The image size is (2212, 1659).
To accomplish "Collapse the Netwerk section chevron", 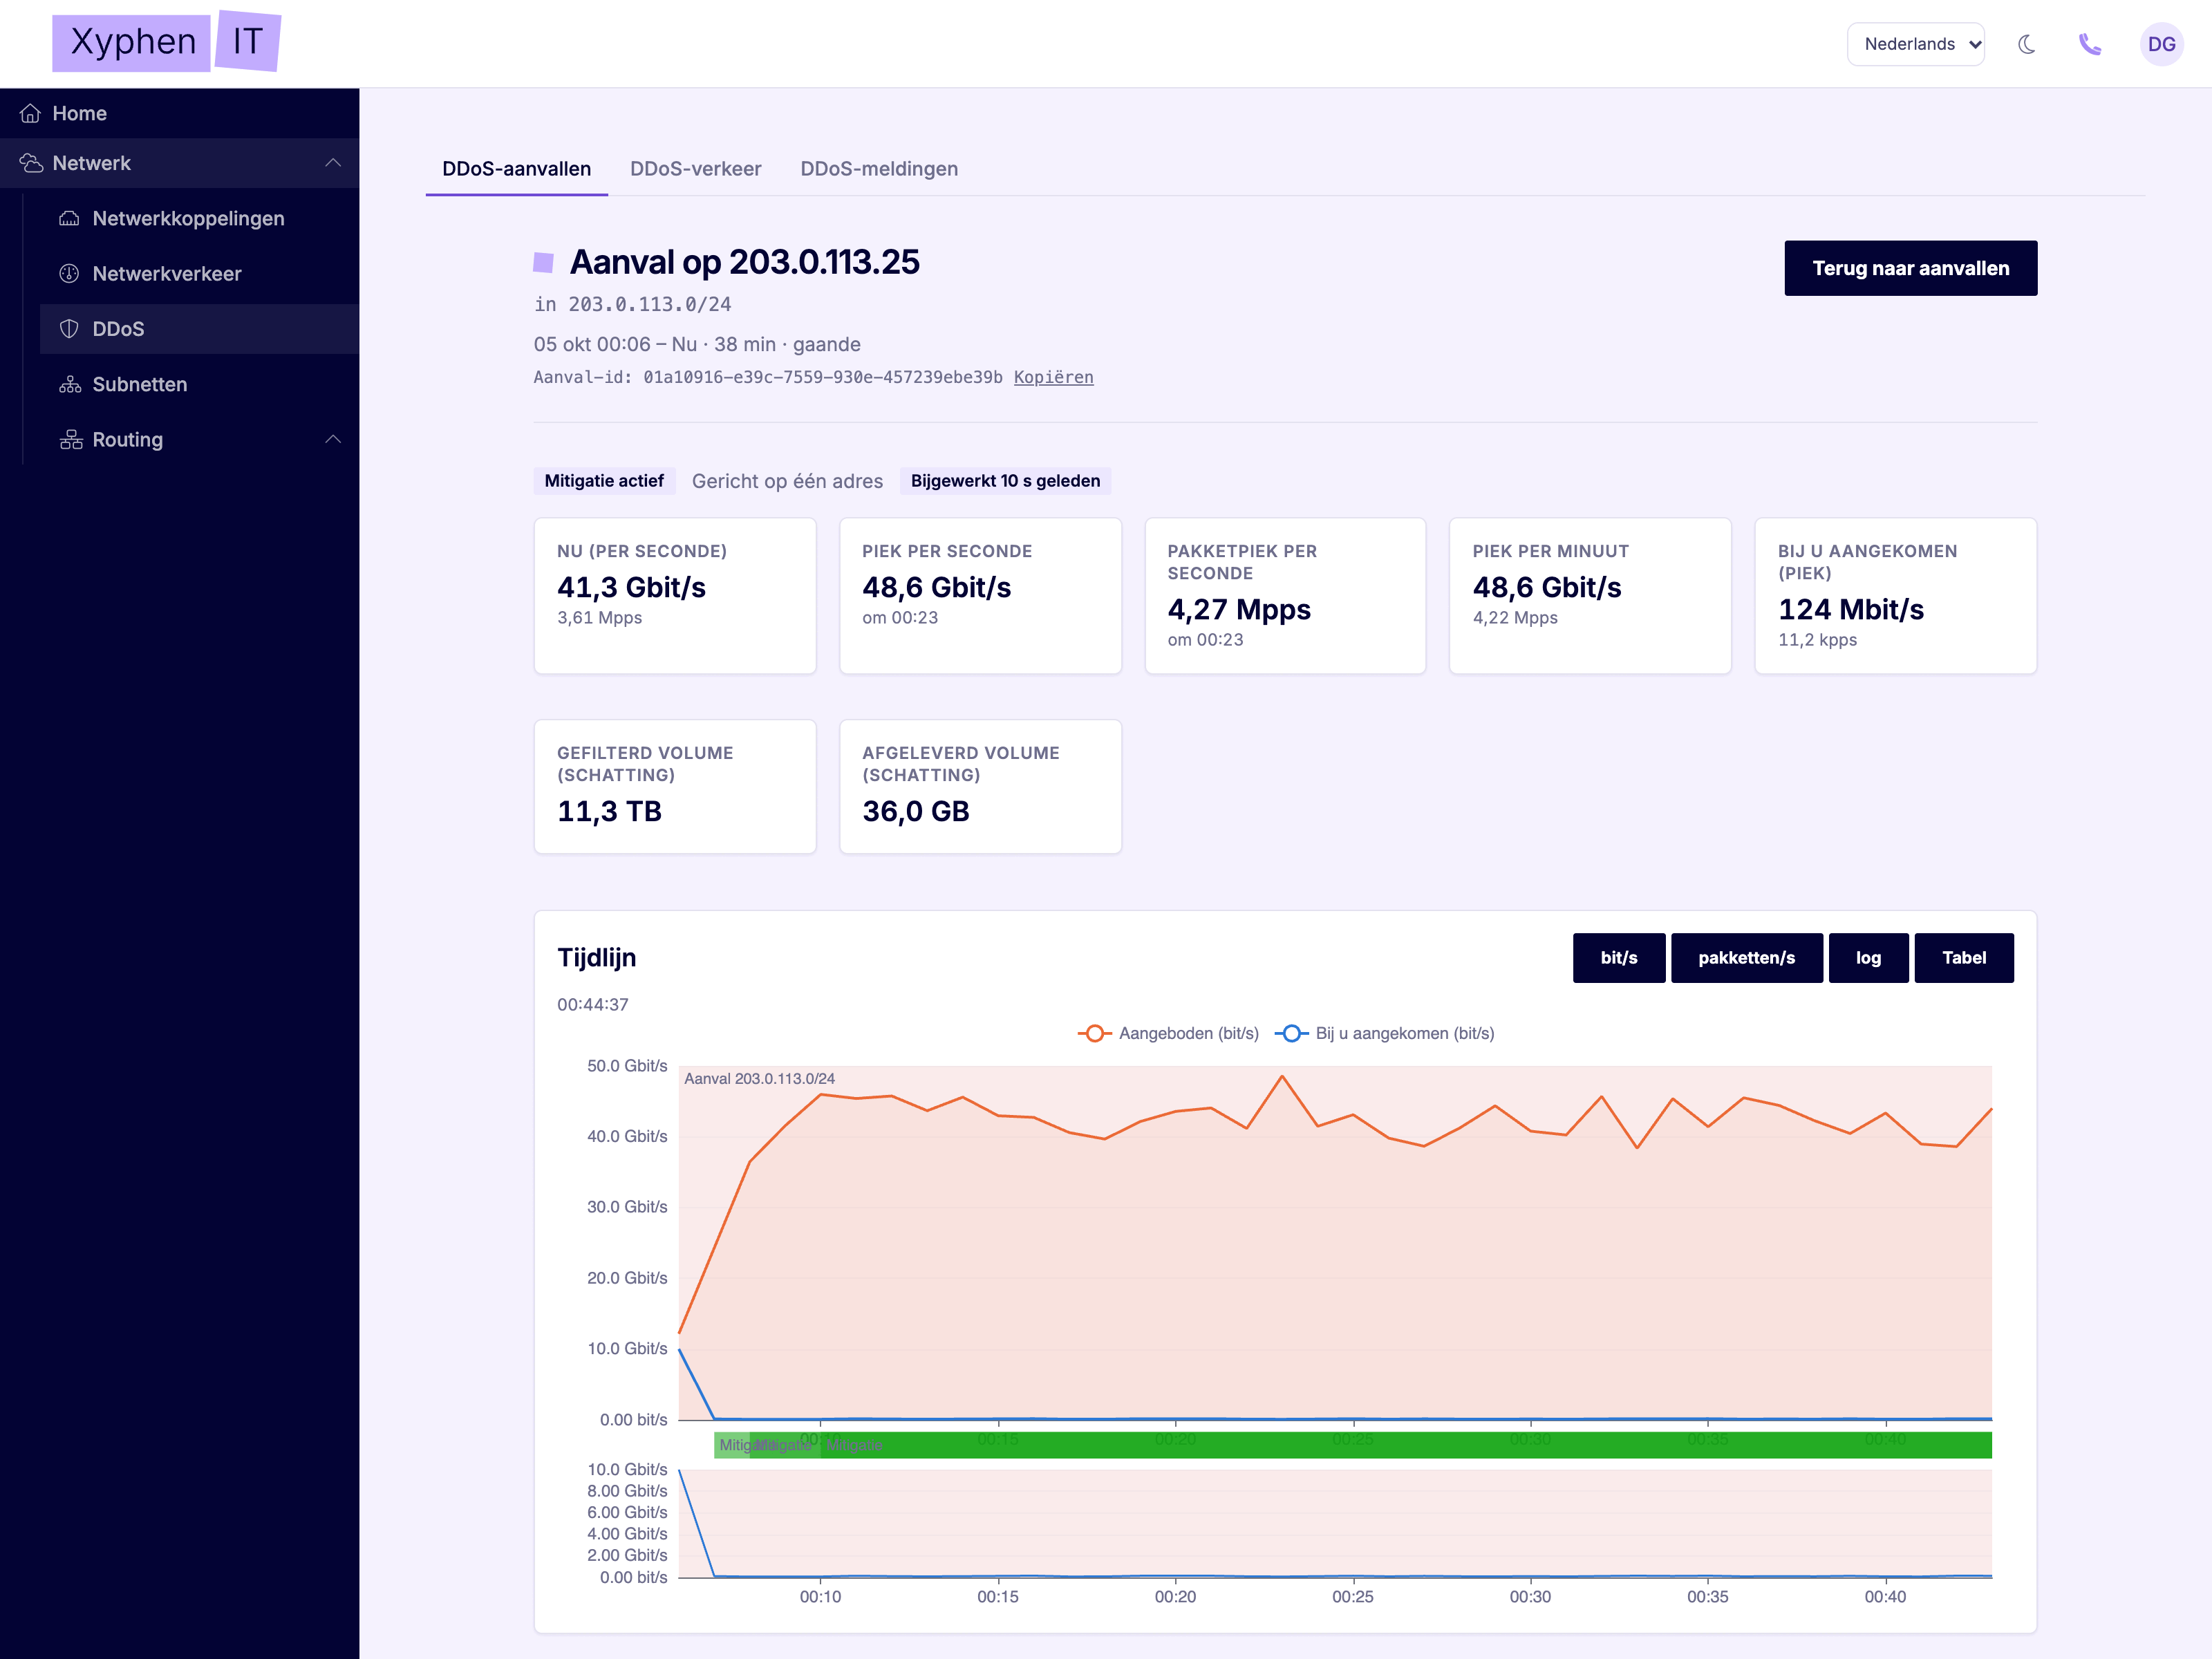I will (x=333, y=163).
